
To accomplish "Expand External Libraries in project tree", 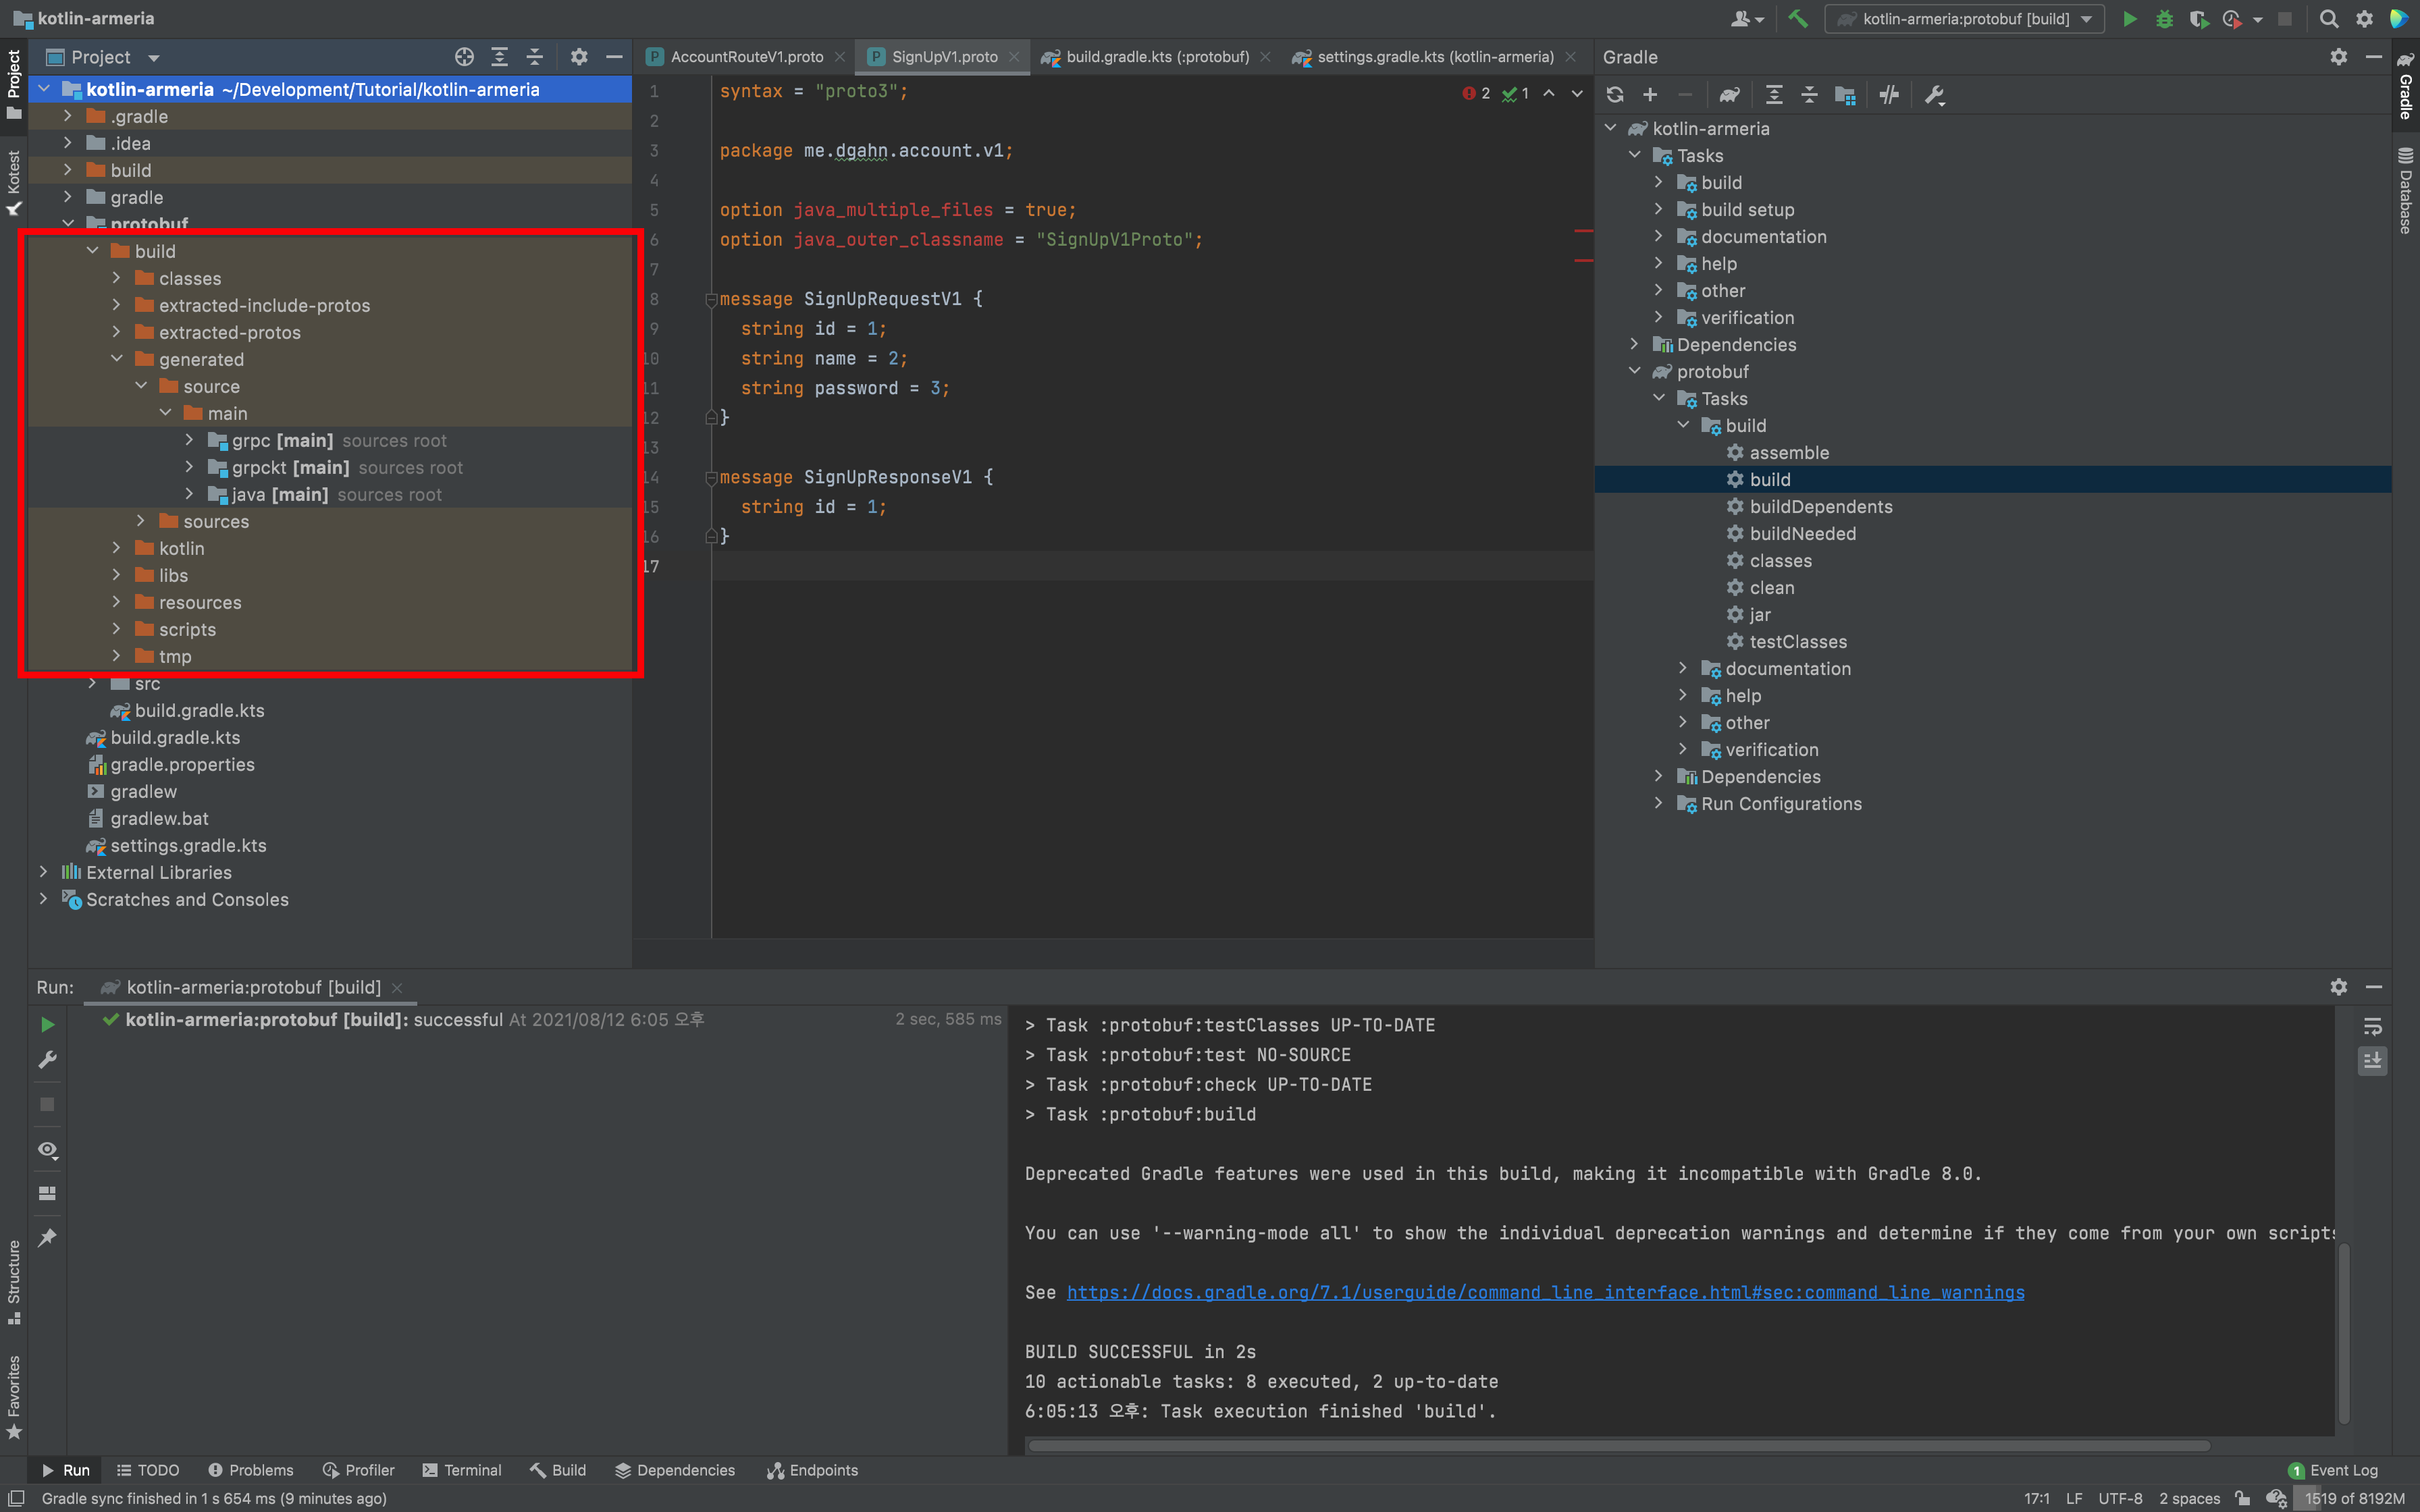I will (43, 872).
